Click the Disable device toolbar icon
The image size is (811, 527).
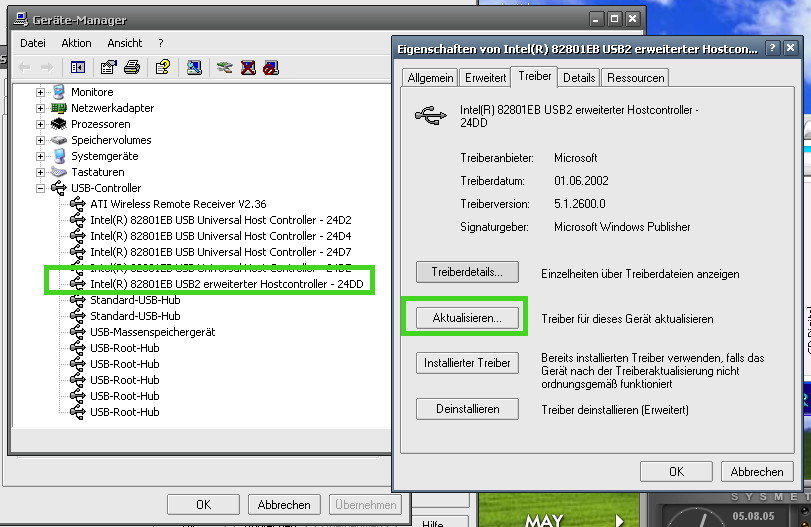(x=271, y=67)
